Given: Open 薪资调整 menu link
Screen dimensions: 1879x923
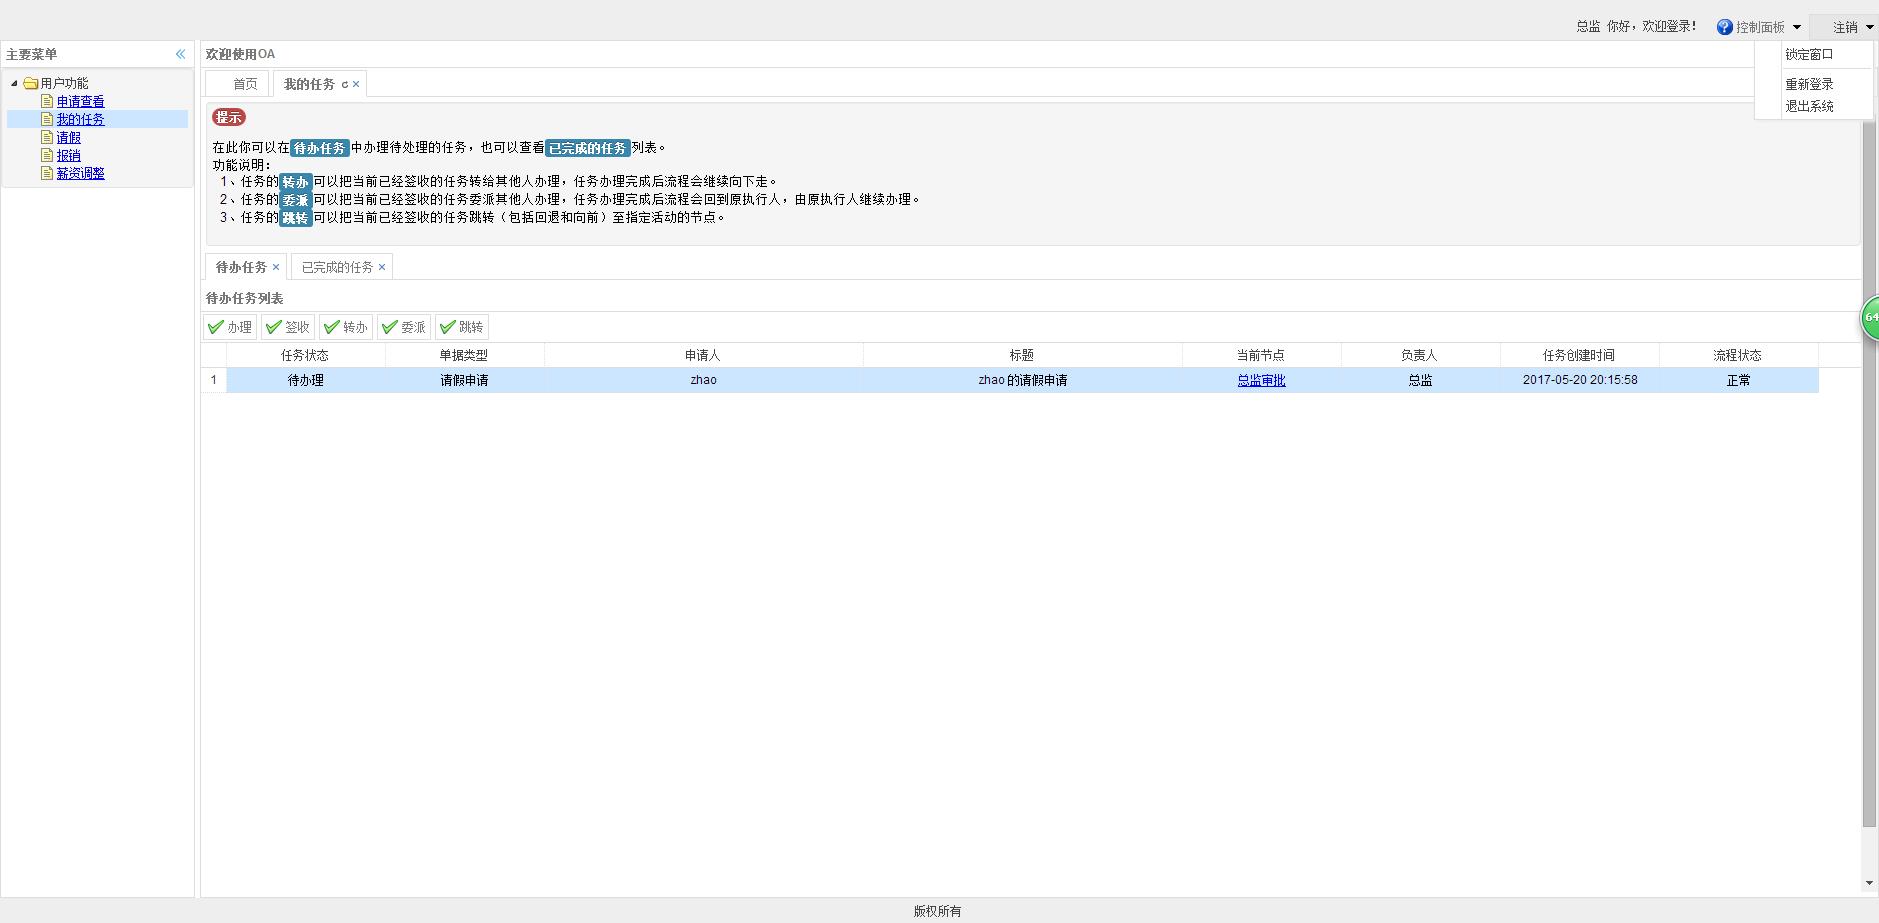Looking at the screenshot, I should 80,173.
